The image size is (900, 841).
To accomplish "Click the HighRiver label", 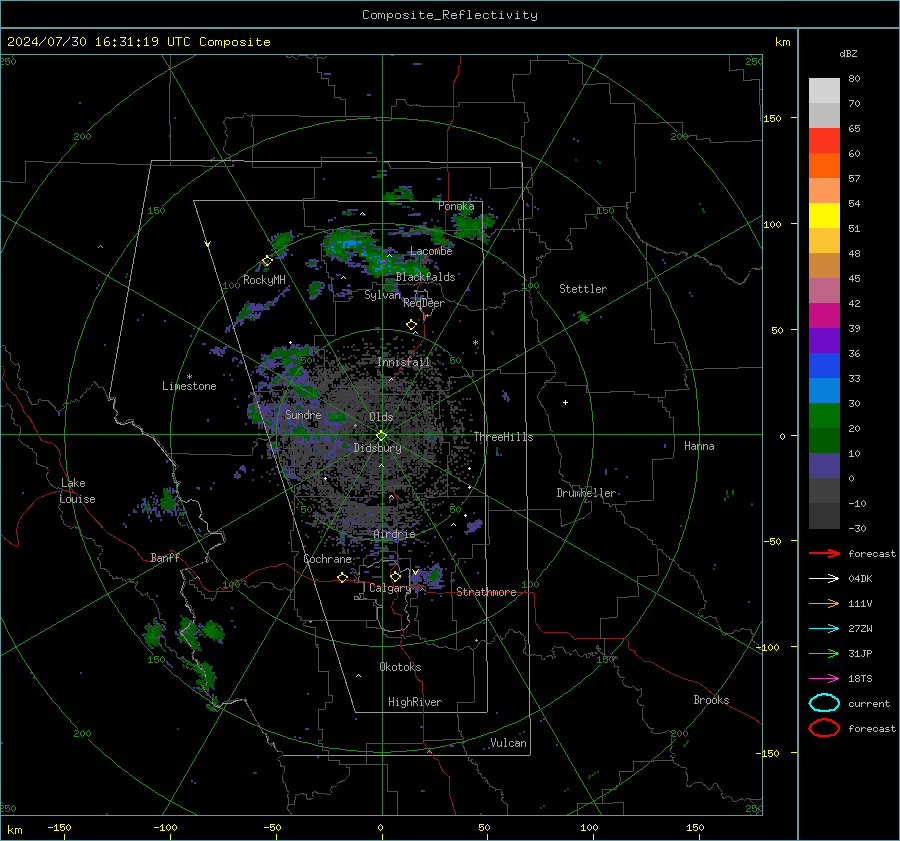I will (415, 702).
